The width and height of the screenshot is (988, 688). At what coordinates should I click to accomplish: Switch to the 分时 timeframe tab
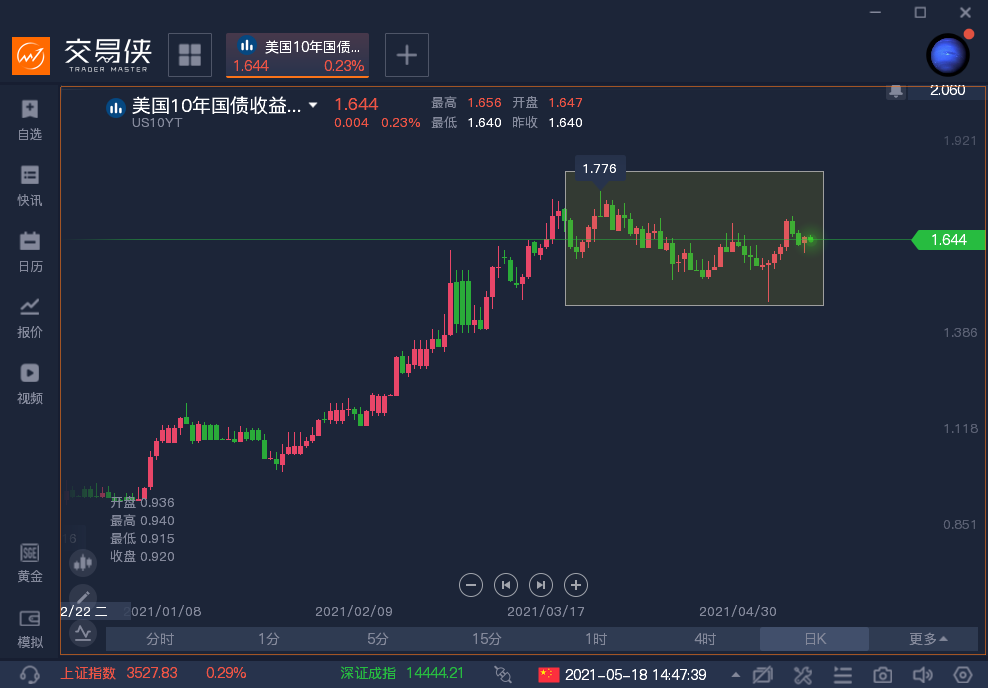[x=160, y=639]
